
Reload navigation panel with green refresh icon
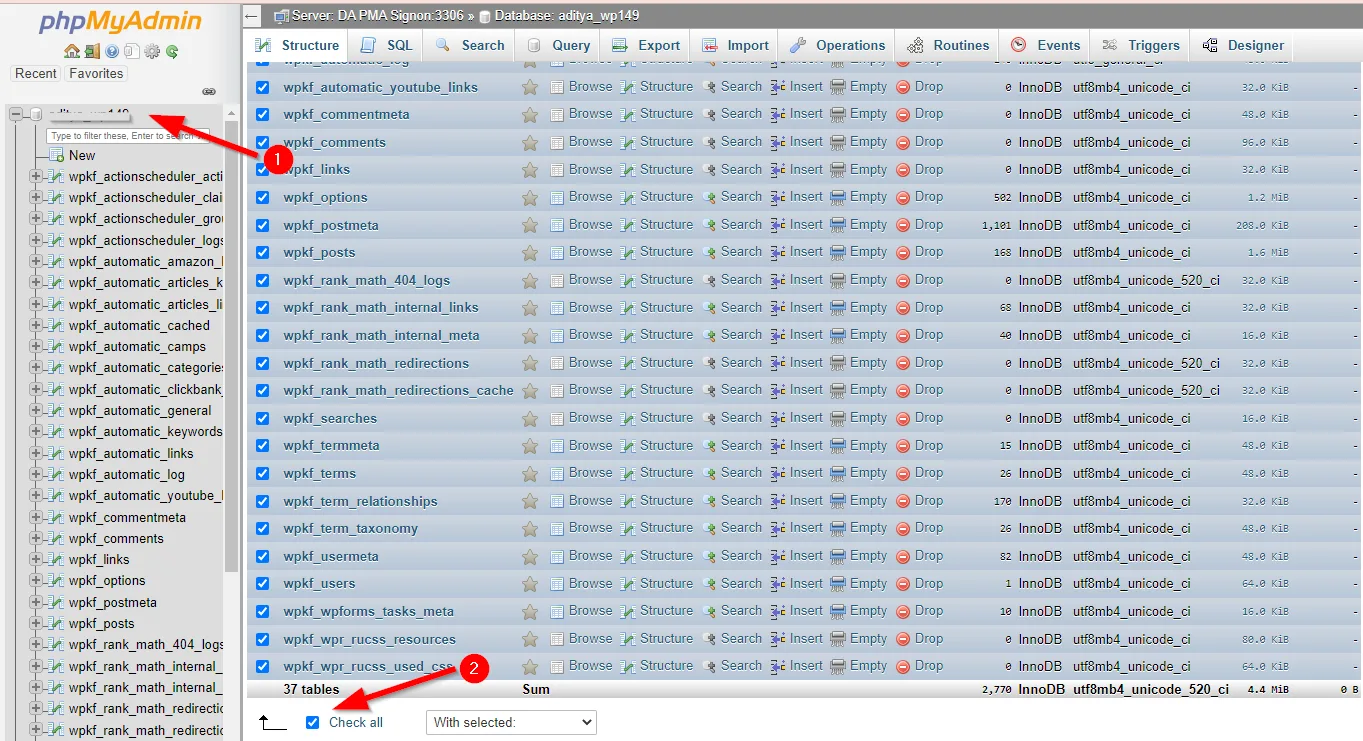(172, 51)
